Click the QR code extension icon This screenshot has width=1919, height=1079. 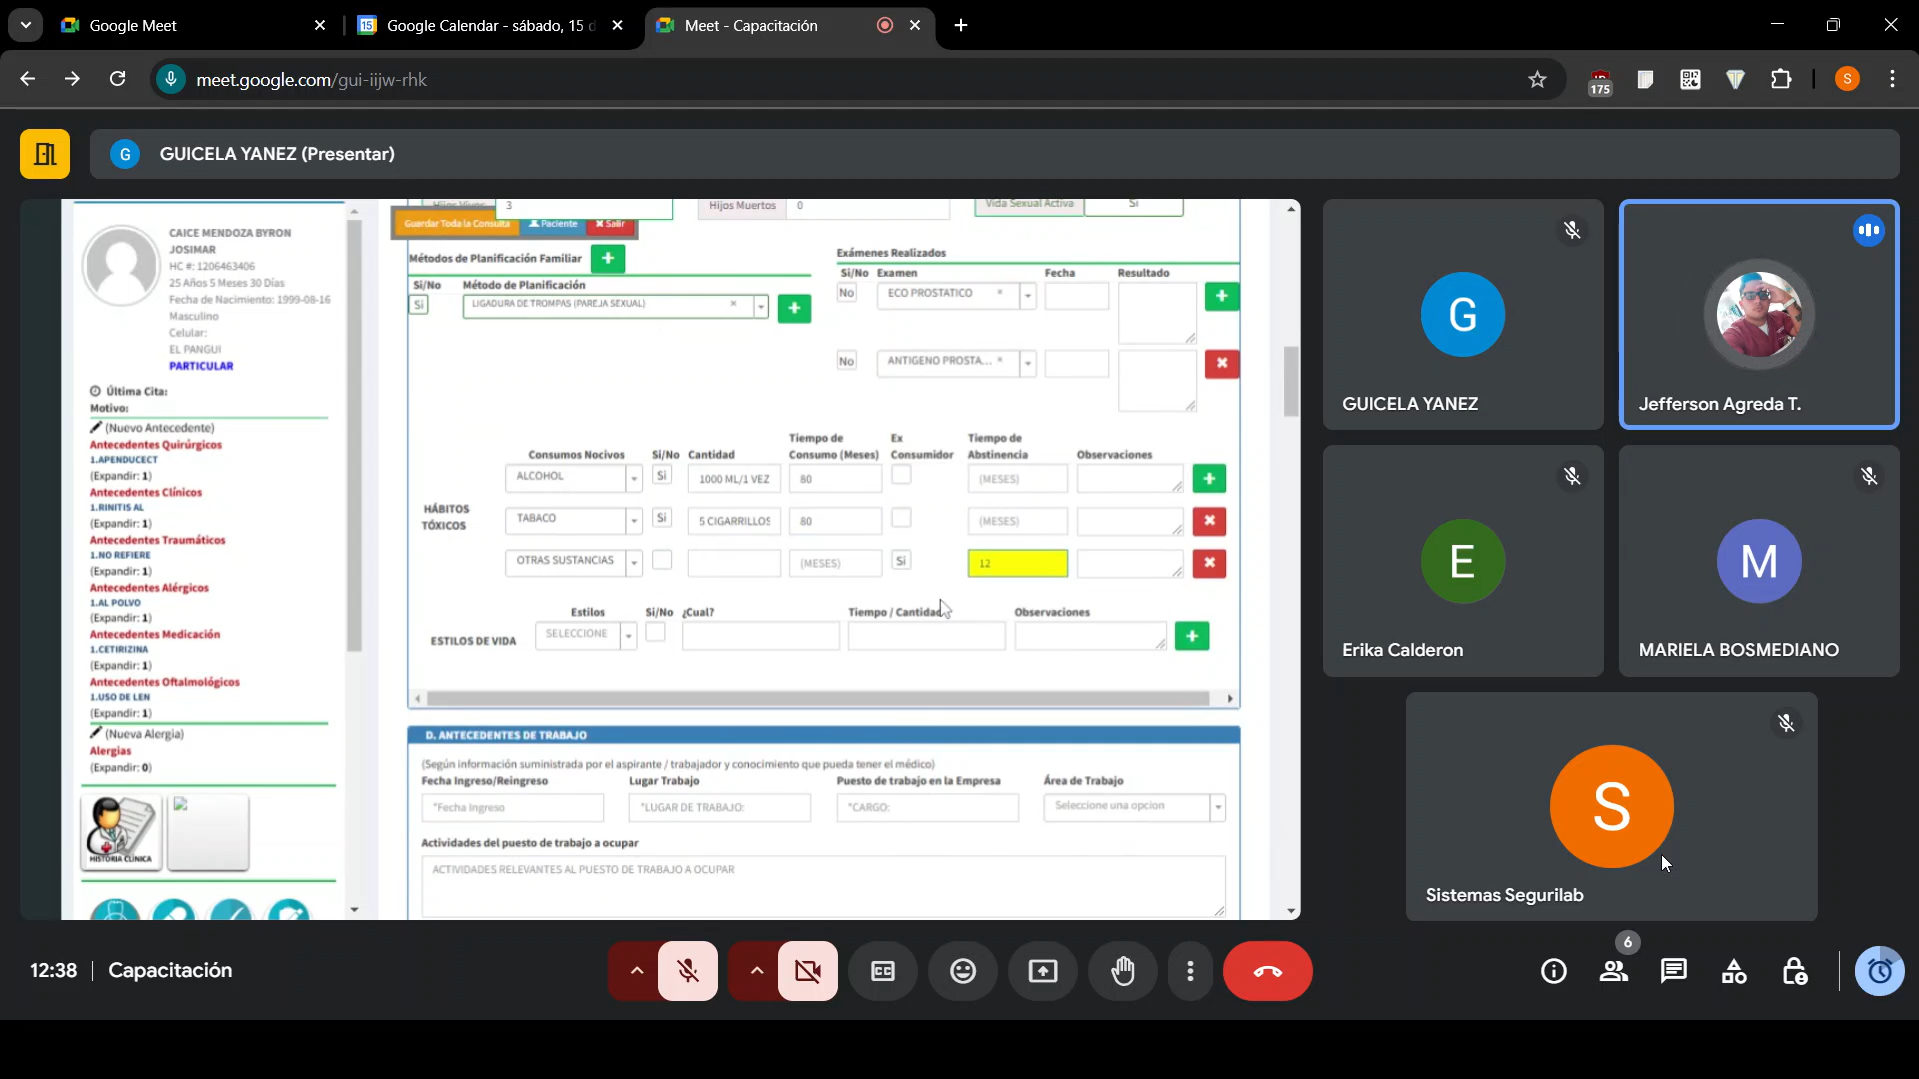[x=1690, y=79]
